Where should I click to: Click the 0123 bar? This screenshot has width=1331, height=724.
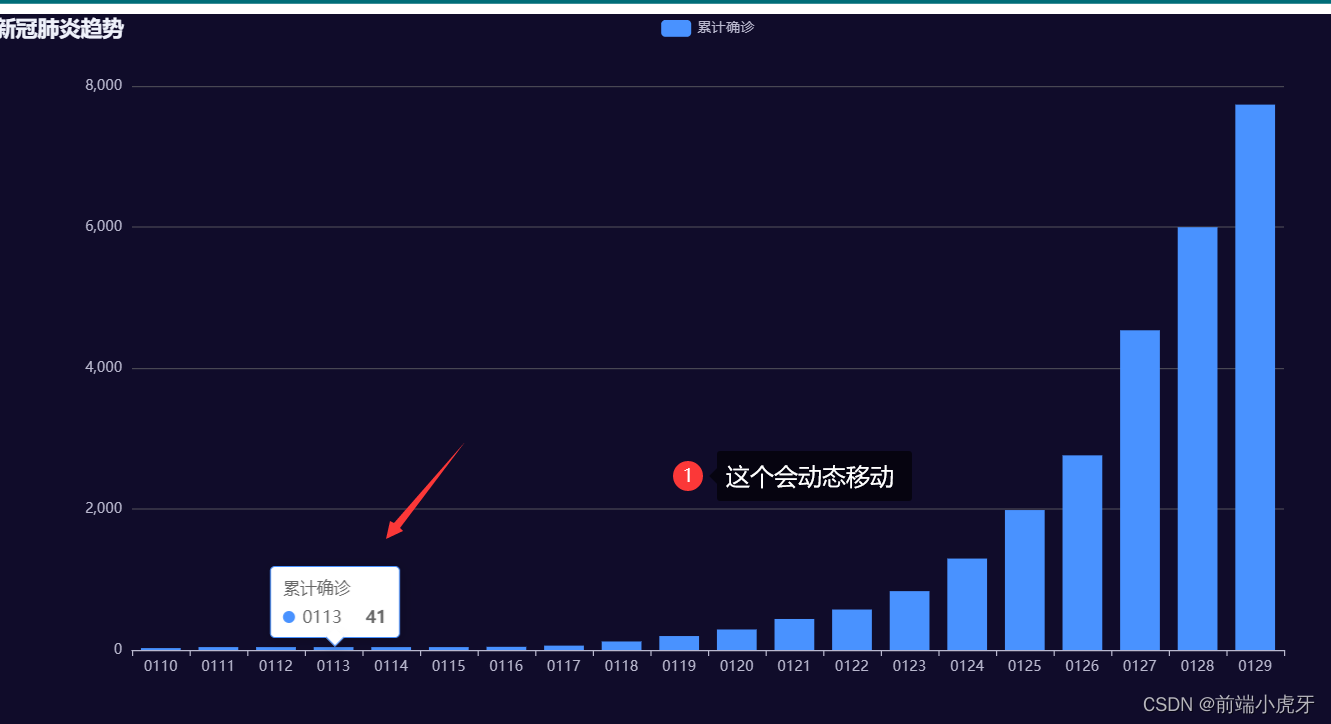(909, 620)
